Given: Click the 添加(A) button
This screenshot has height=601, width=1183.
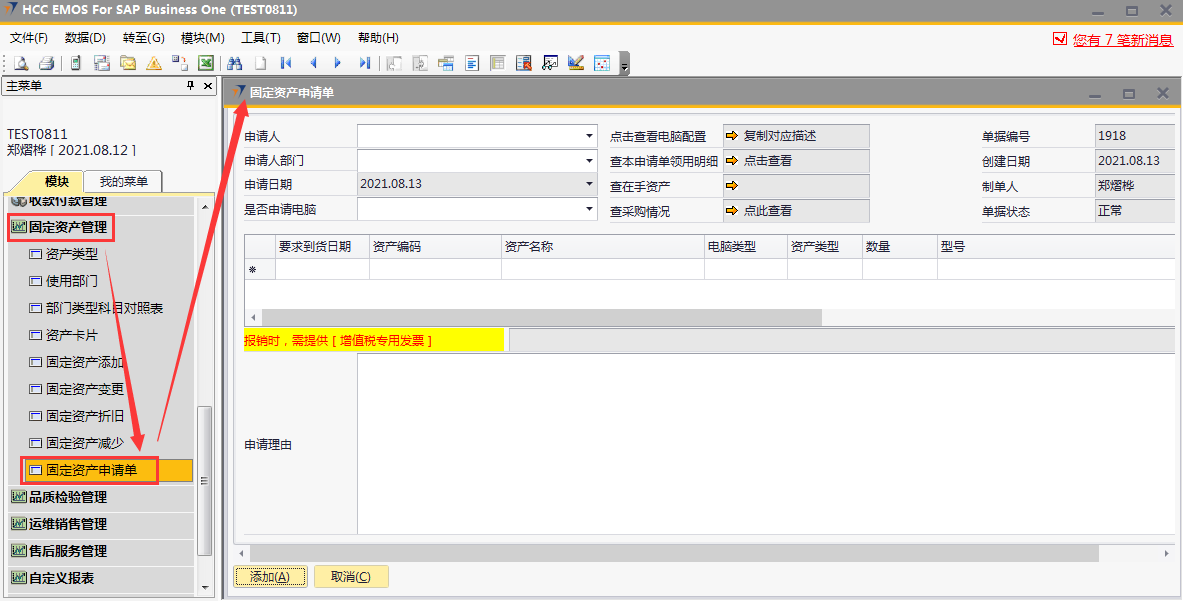Looking at the screenshot, I should click(270, 577).
